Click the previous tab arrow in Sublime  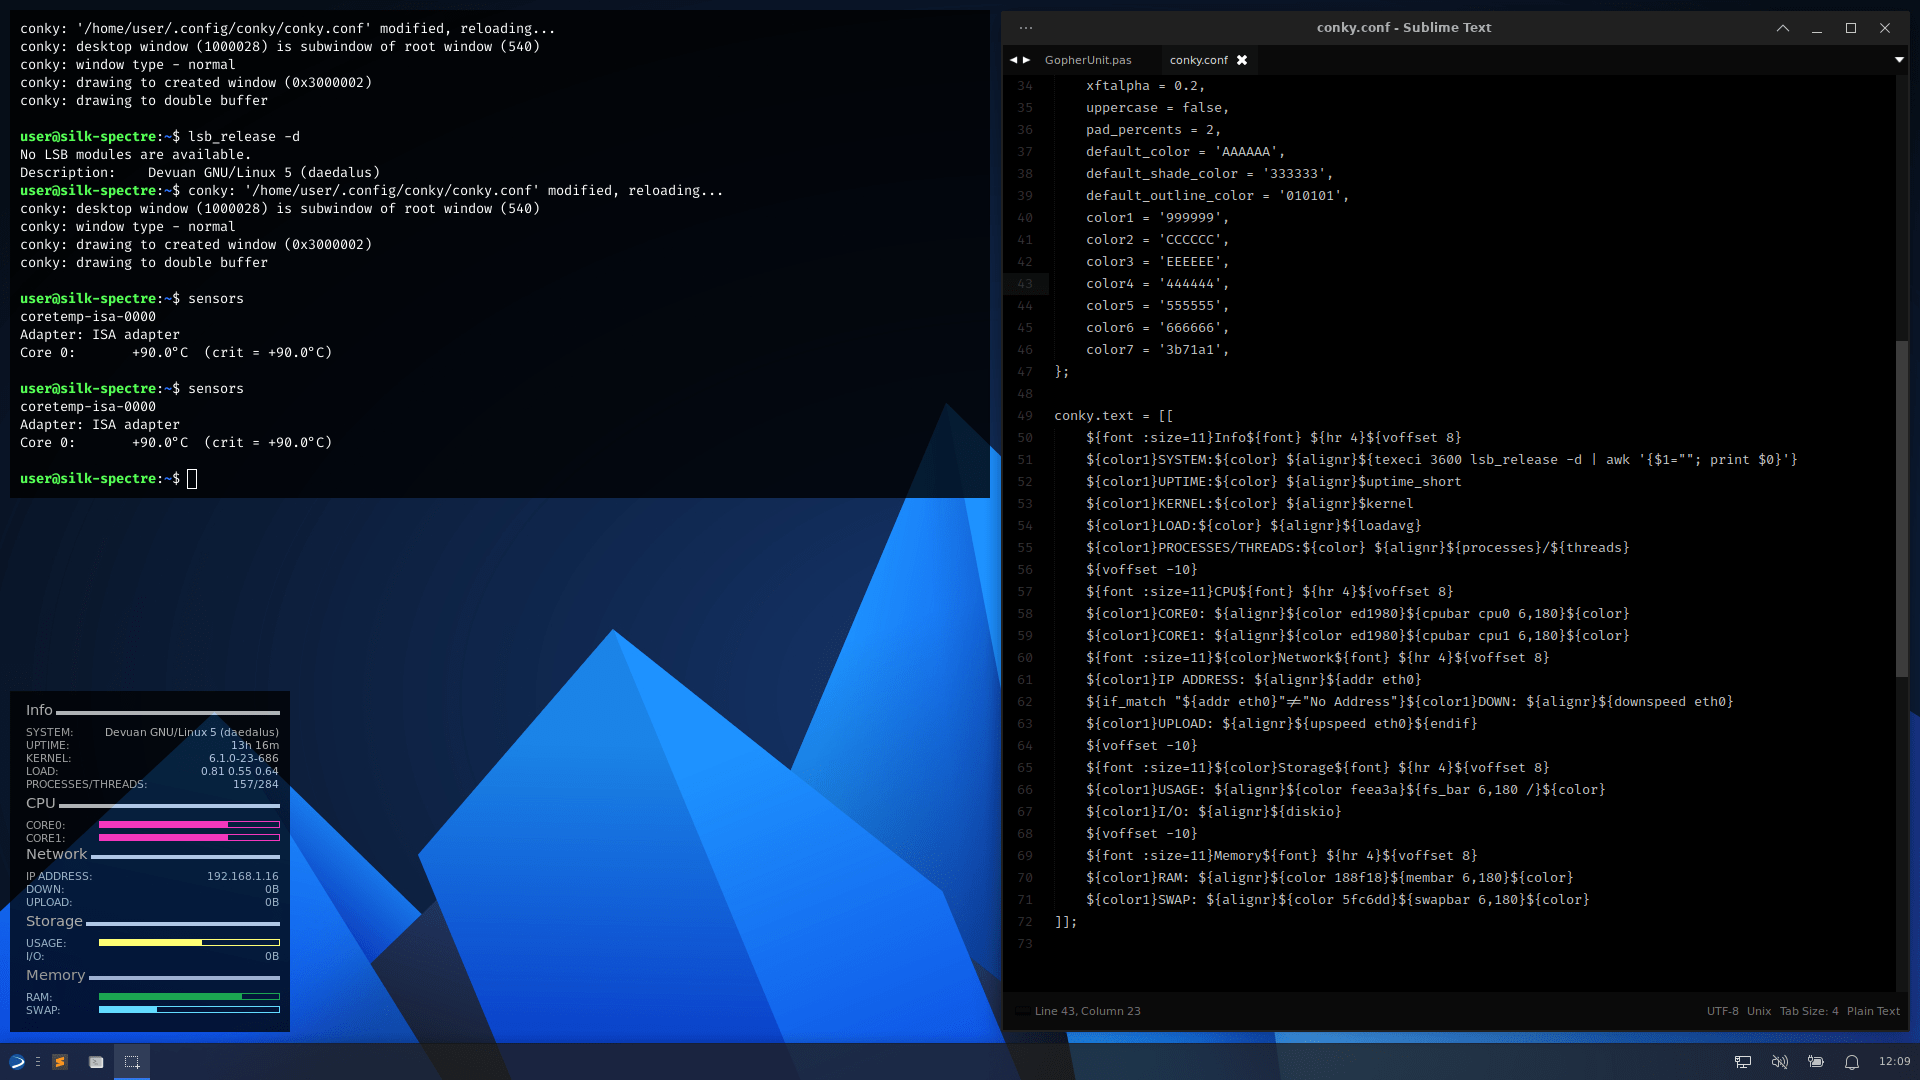(1013, 60)
